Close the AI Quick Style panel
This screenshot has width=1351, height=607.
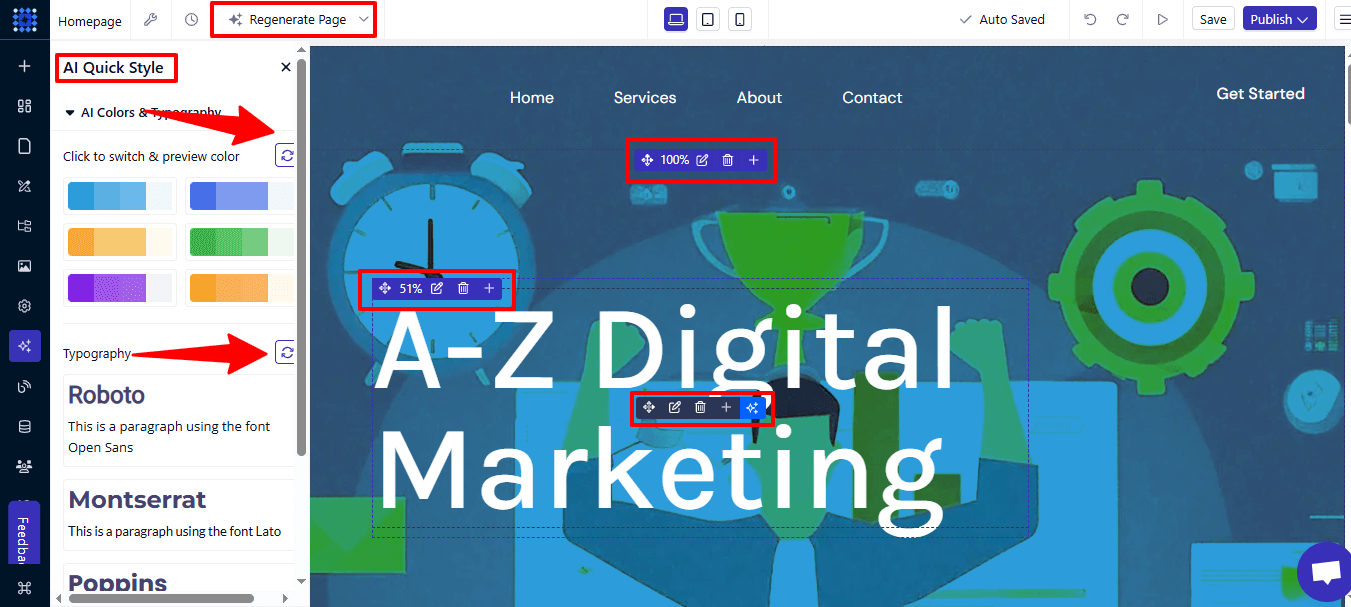tap(286, 67)
